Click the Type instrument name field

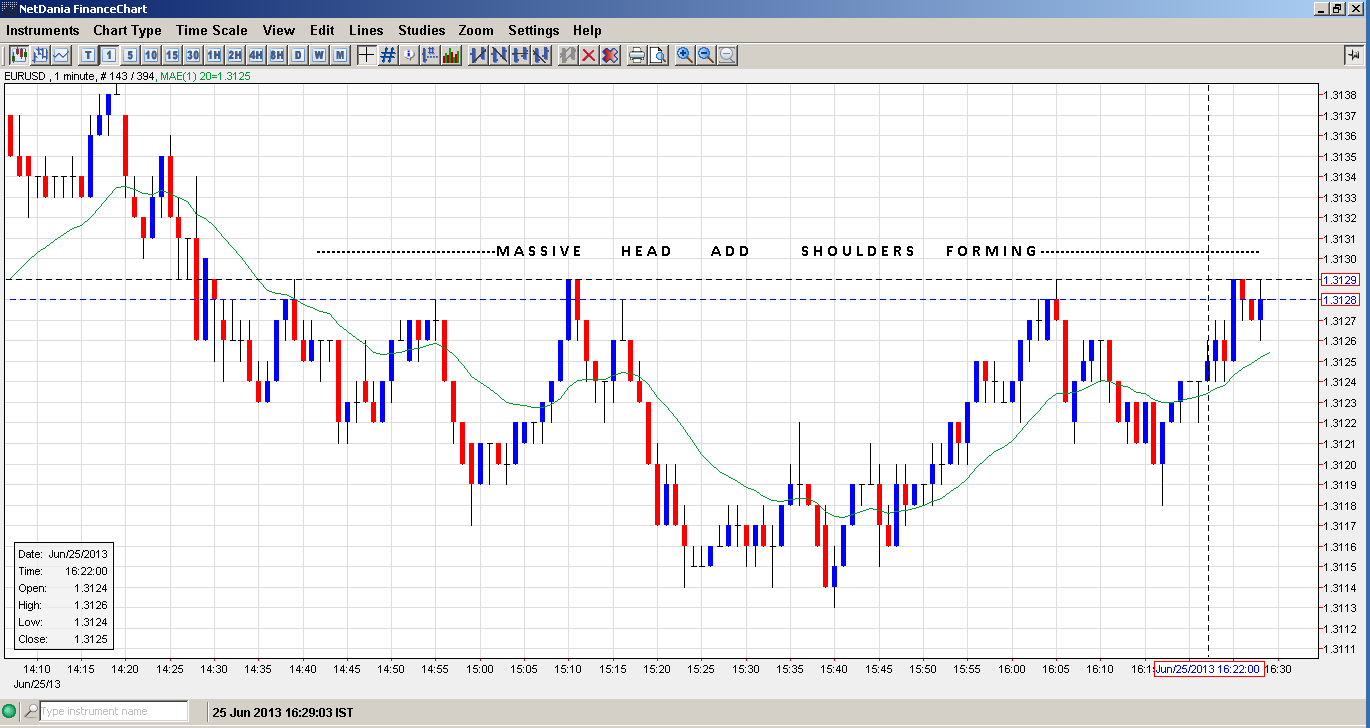click(113, 711)
